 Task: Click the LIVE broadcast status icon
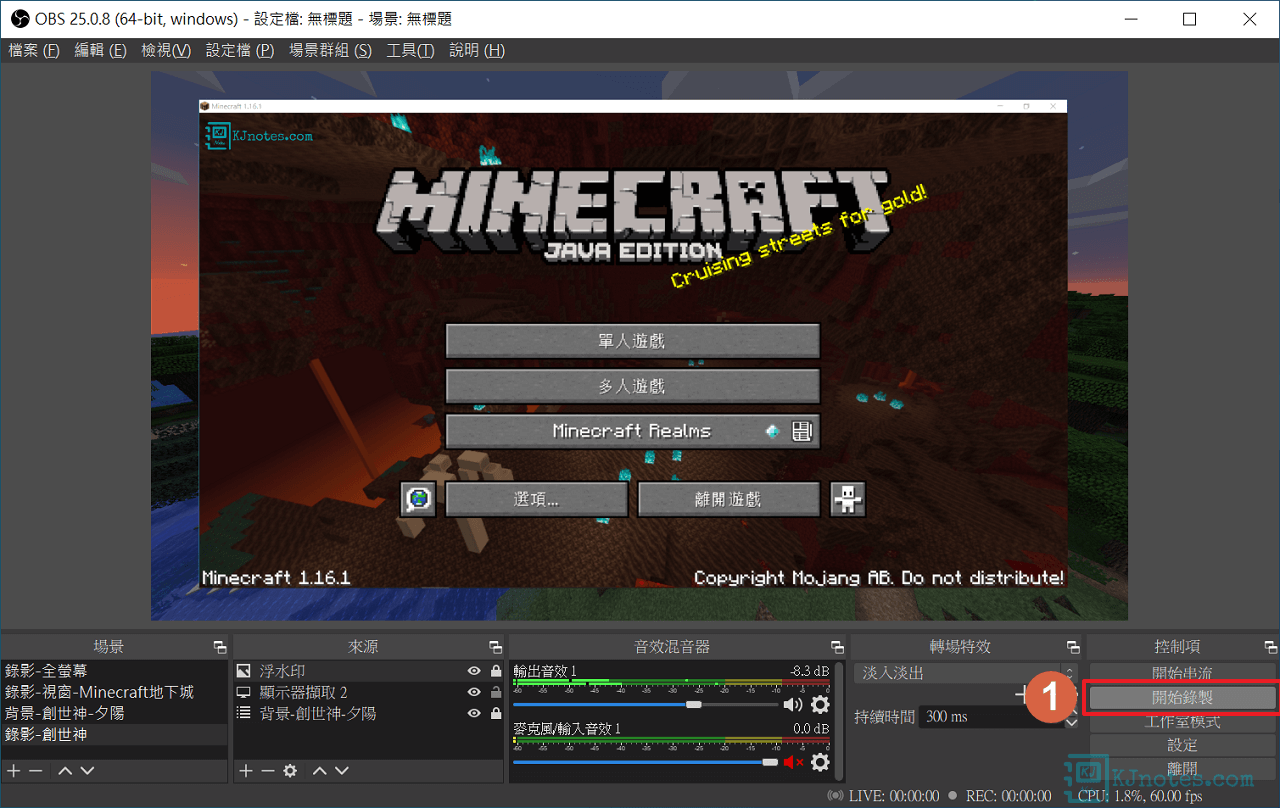pyautogui.click(x=835, y=796)
